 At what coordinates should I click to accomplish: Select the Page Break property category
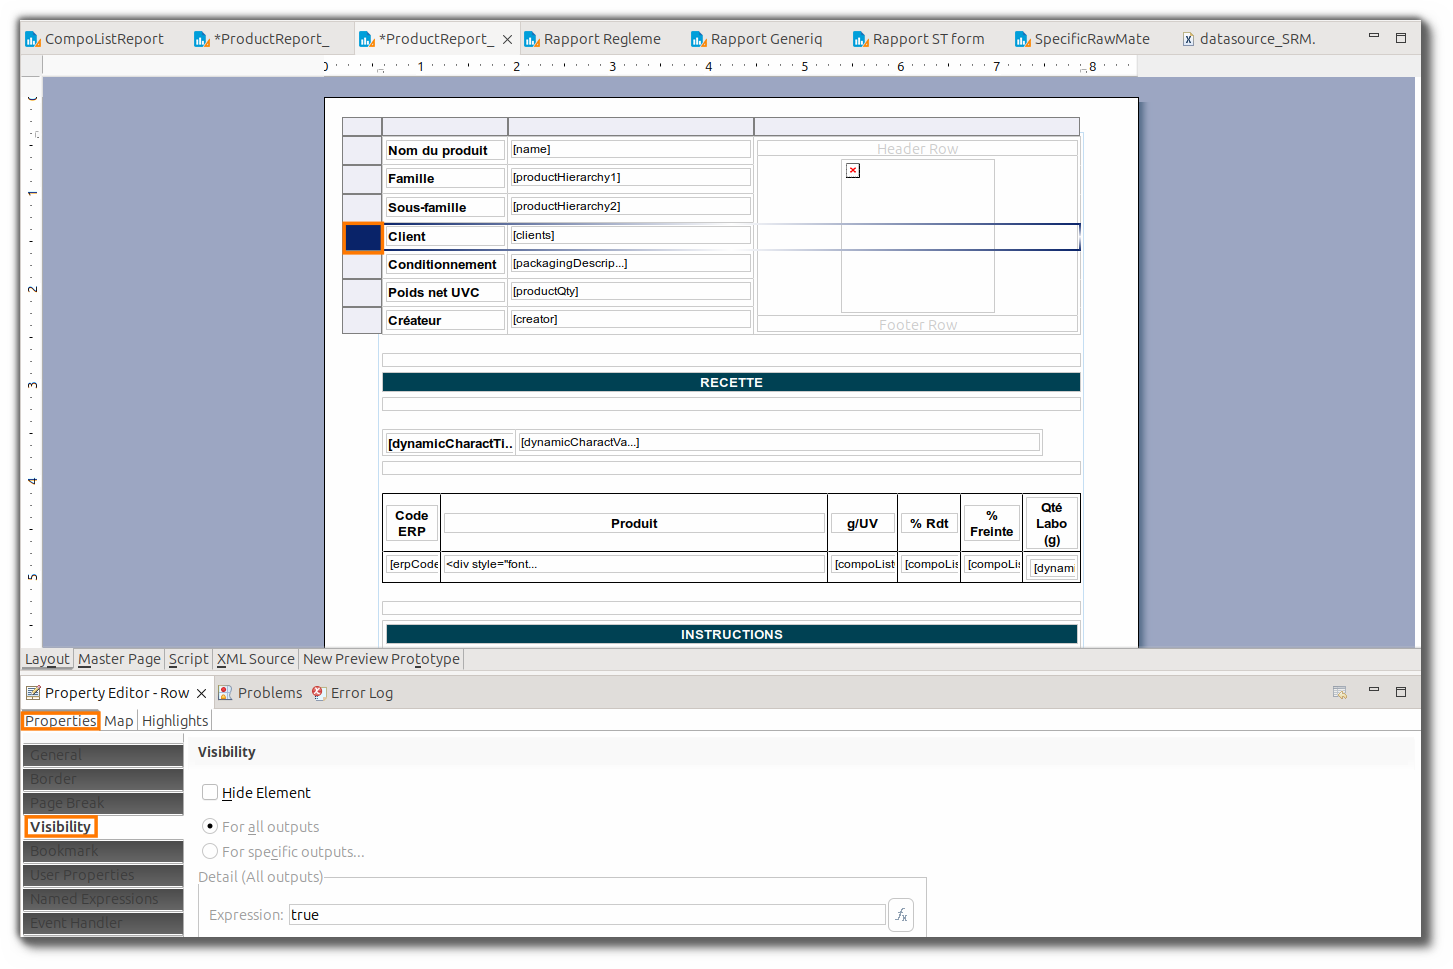click(x=103, y=803)
